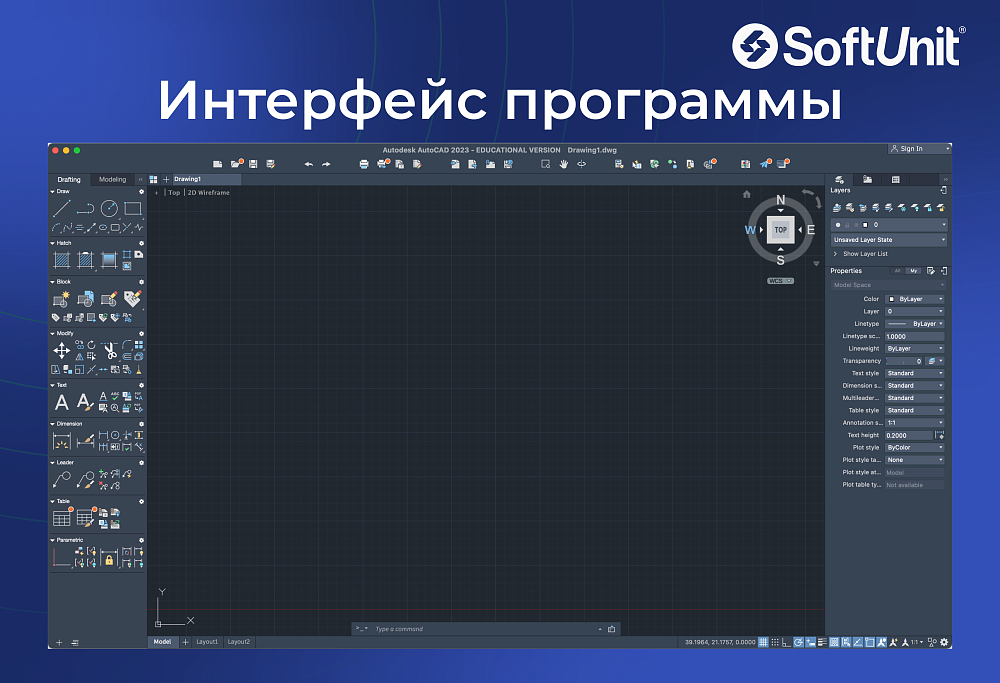This screenshot has height=683, width=1000.
Task: Switch to the Layout2 tab
Action: pyautogui.click(x=239, y=642)
